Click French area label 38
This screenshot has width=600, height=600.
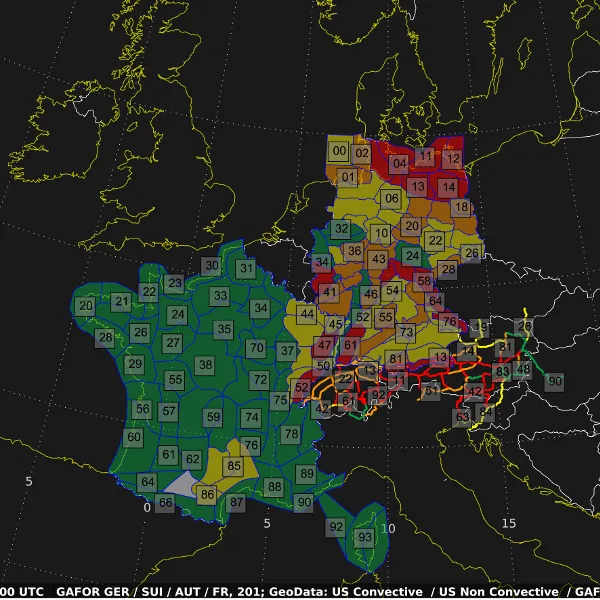tap(205, 365)
